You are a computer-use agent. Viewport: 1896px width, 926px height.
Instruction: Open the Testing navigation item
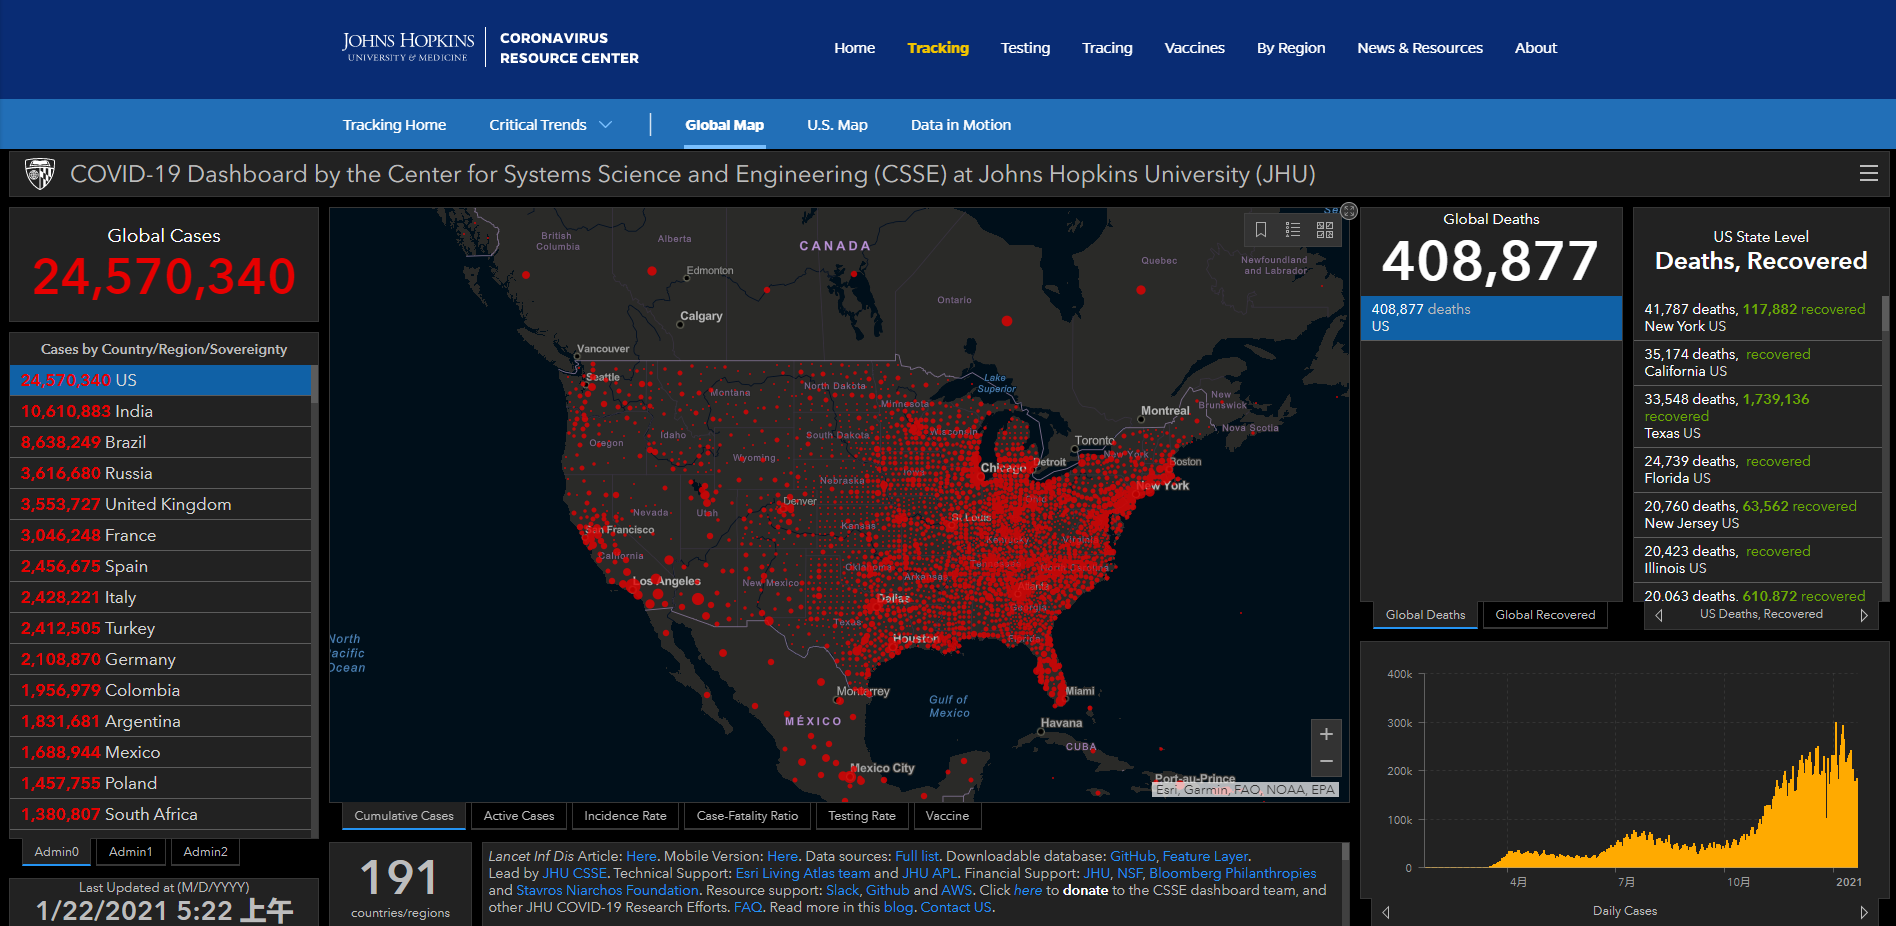tap(1025, 48)
